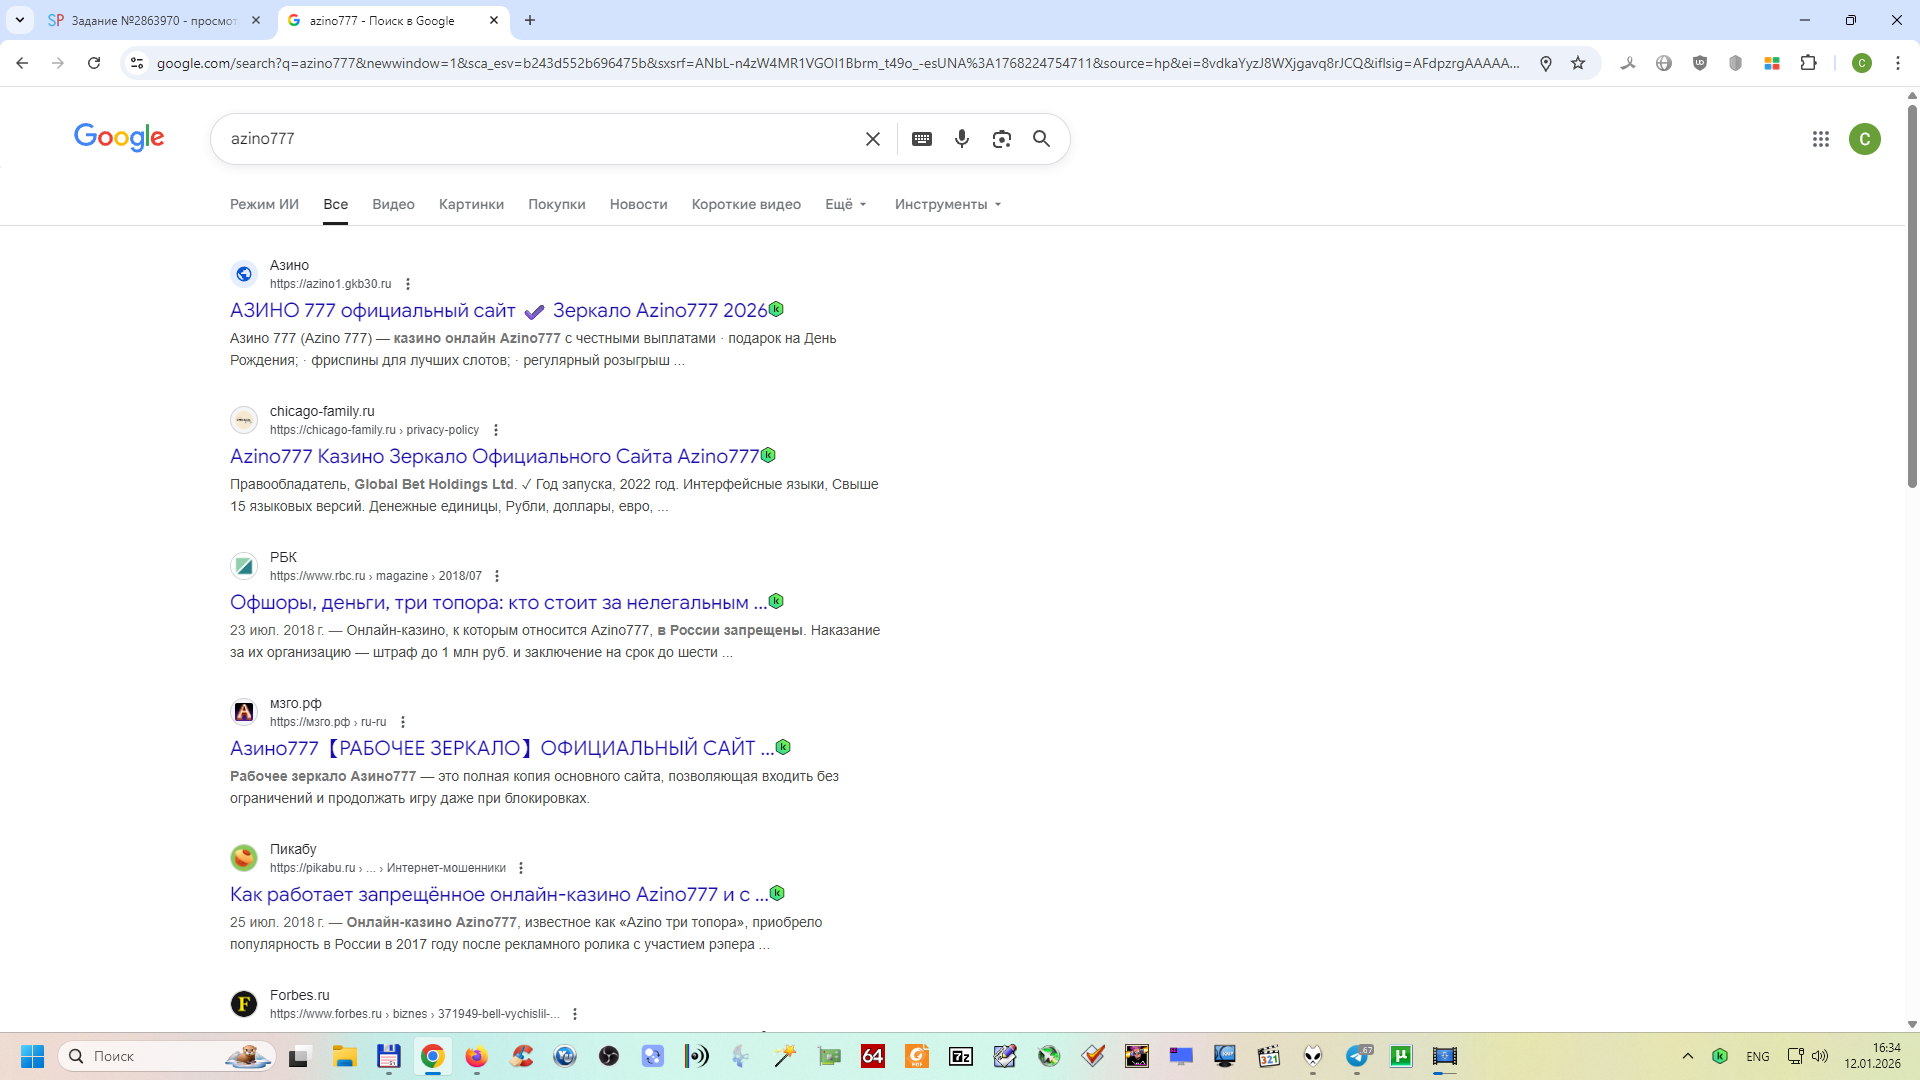Expand the Ещё dropdown menu
The height and width of the screenshot is (1080, 1920).
point(845,204)
